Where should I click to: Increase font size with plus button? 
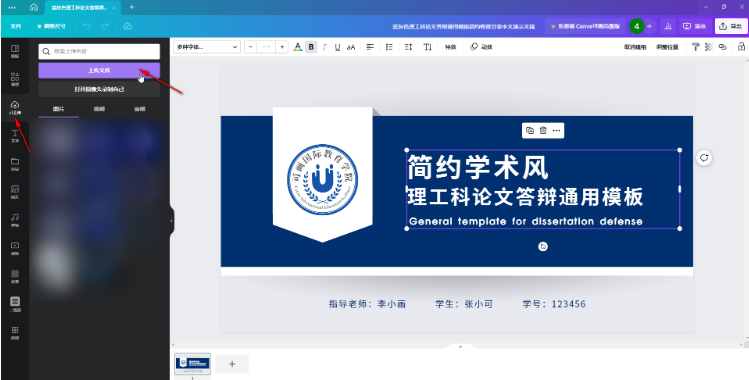[x=282, y=47]
